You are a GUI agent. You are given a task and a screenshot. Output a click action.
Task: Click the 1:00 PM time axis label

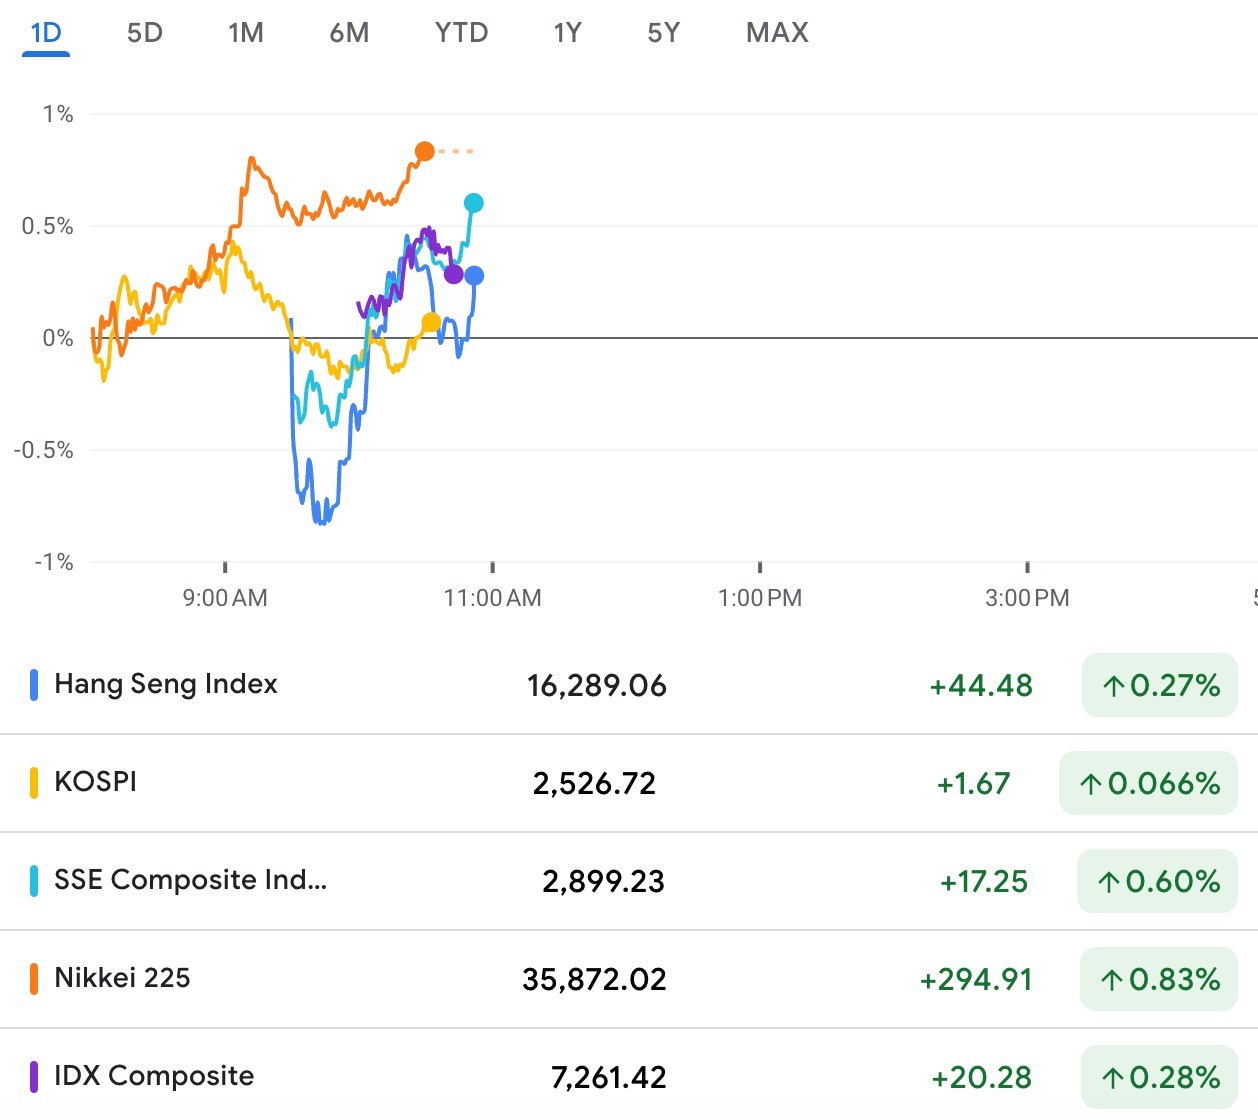pyautogui.click(x=760, y=598)
